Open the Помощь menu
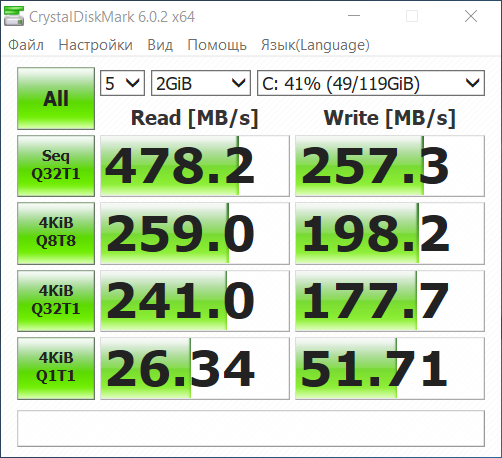 217,45
